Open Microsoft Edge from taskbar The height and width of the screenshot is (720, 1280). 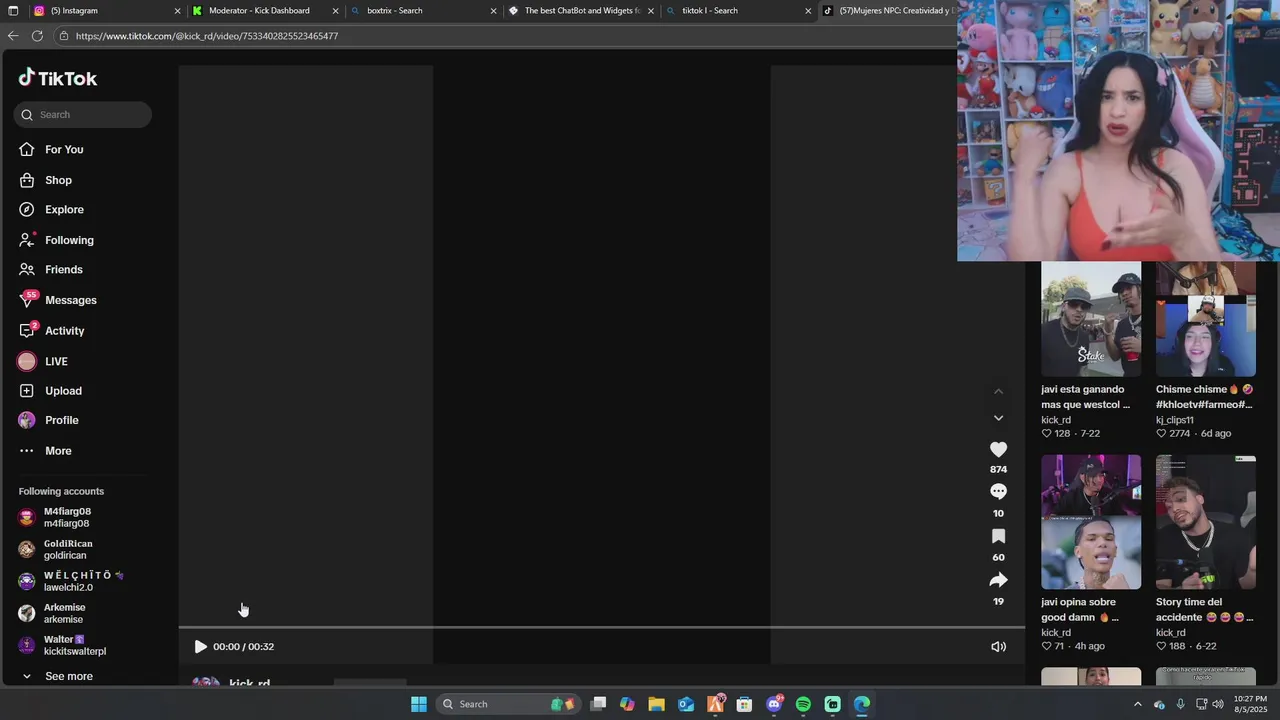pos(862,704)
